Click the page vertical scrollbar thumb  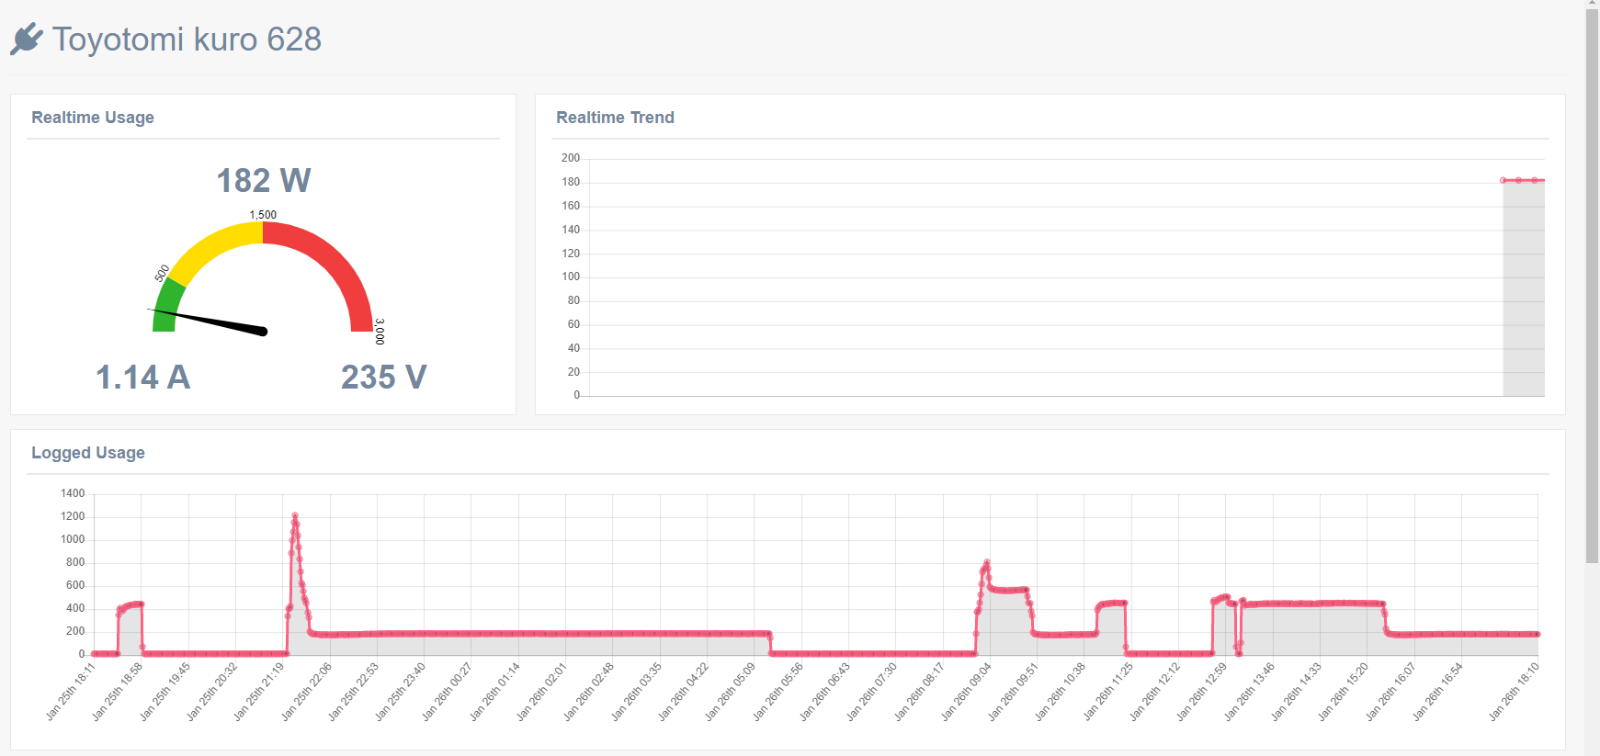(x=1592, y=286)
